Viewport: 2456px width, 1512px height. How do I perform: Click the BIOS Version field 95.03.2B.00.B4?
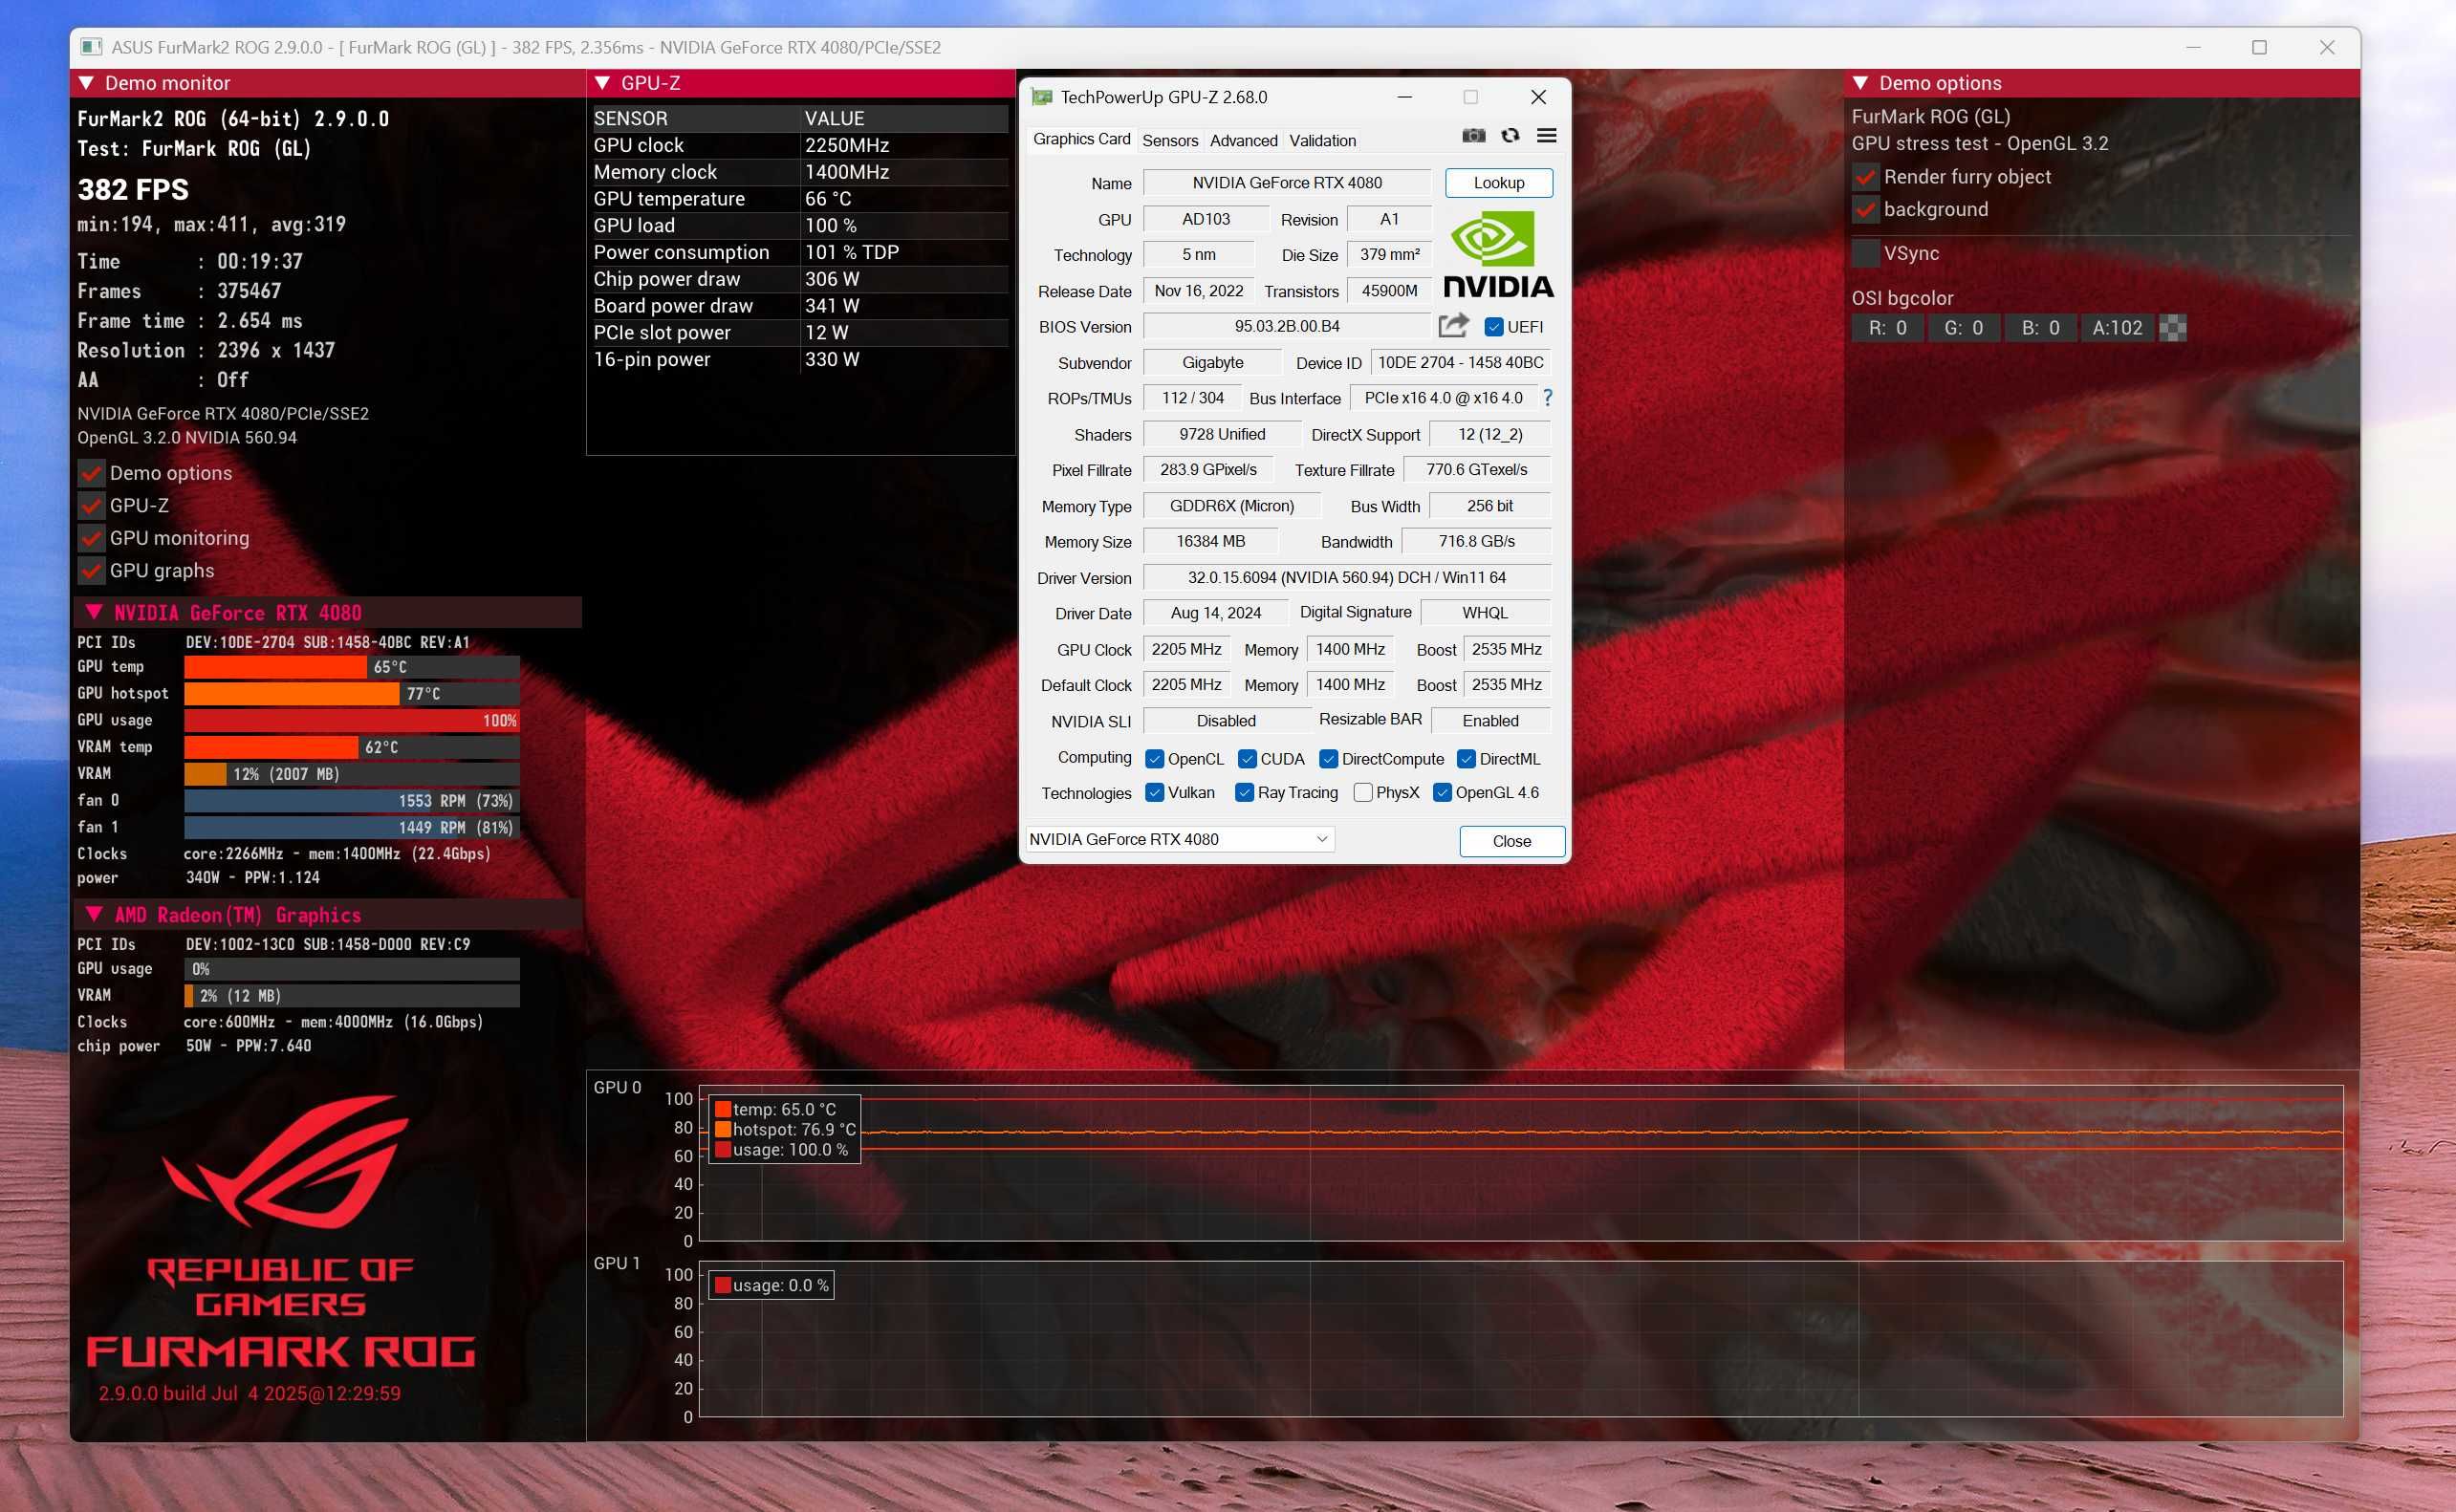click(1287, 326)
